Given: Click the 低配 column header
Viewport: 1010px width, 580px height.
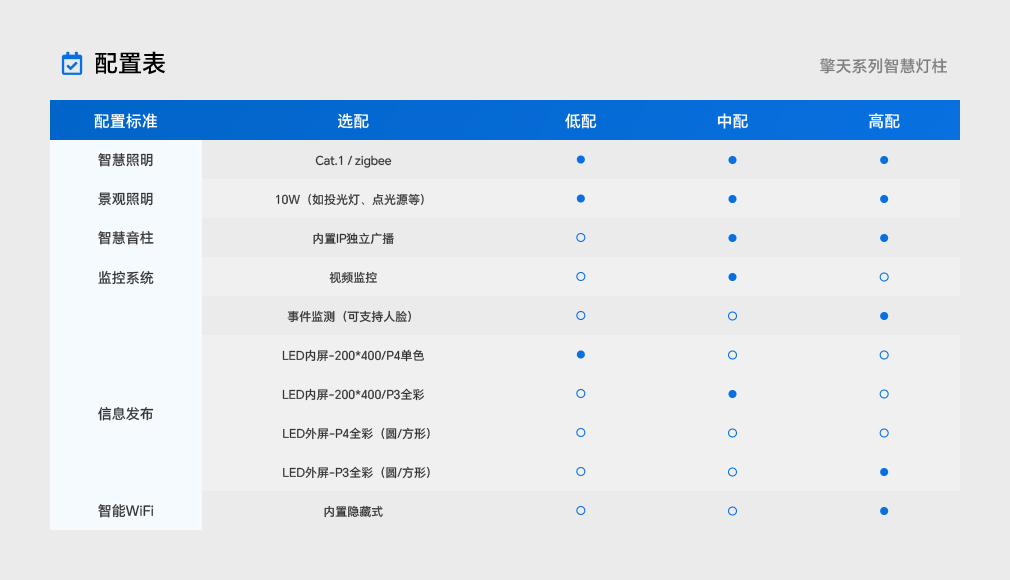Looking at the screenshot, I should pyautogui.click(x=581, y=121).
